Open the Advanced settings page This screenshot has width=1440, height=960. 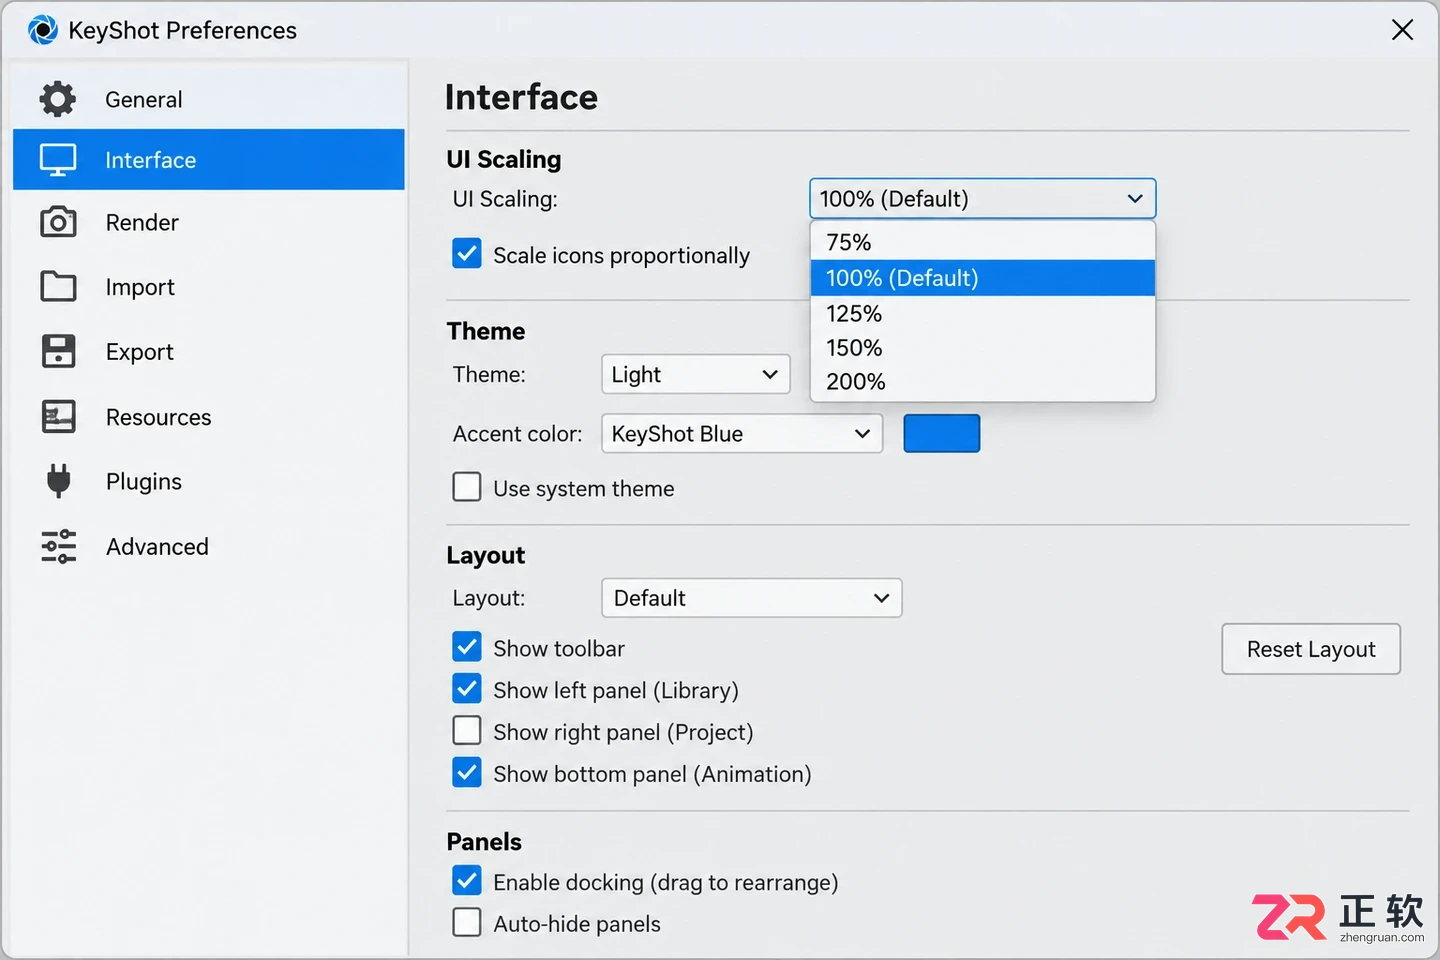tap(209, 546)
